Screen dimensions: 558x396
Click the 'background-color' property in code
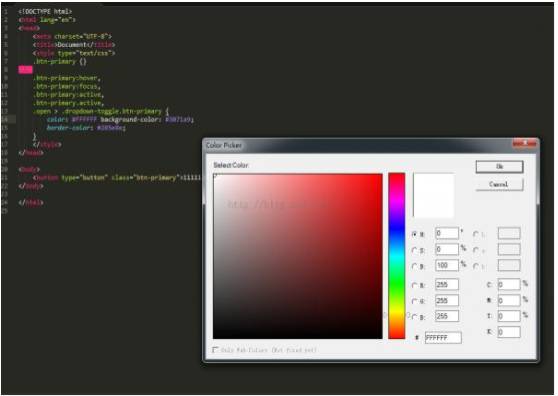click(x=129, y=120)
